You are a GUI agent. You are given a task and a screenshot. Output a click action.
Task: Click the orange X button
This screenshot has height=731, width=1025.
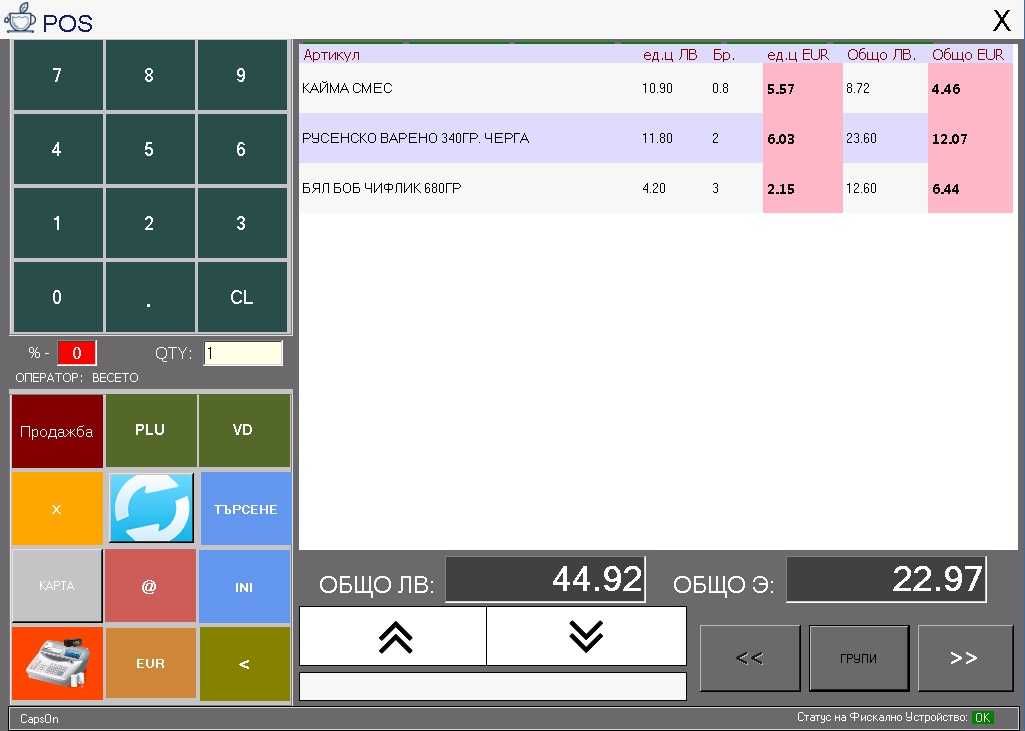(58, 509)
